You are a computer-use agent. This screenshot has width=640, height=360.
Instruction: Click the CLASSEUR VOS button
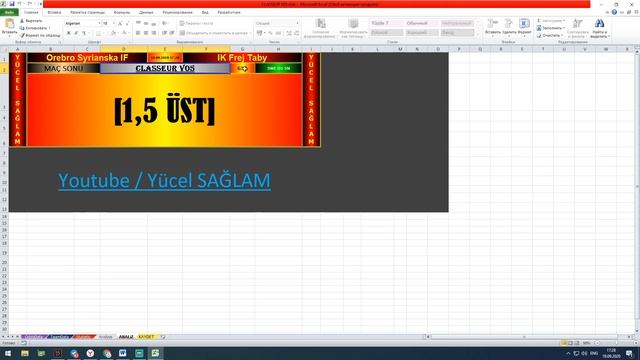pos(165,68)
